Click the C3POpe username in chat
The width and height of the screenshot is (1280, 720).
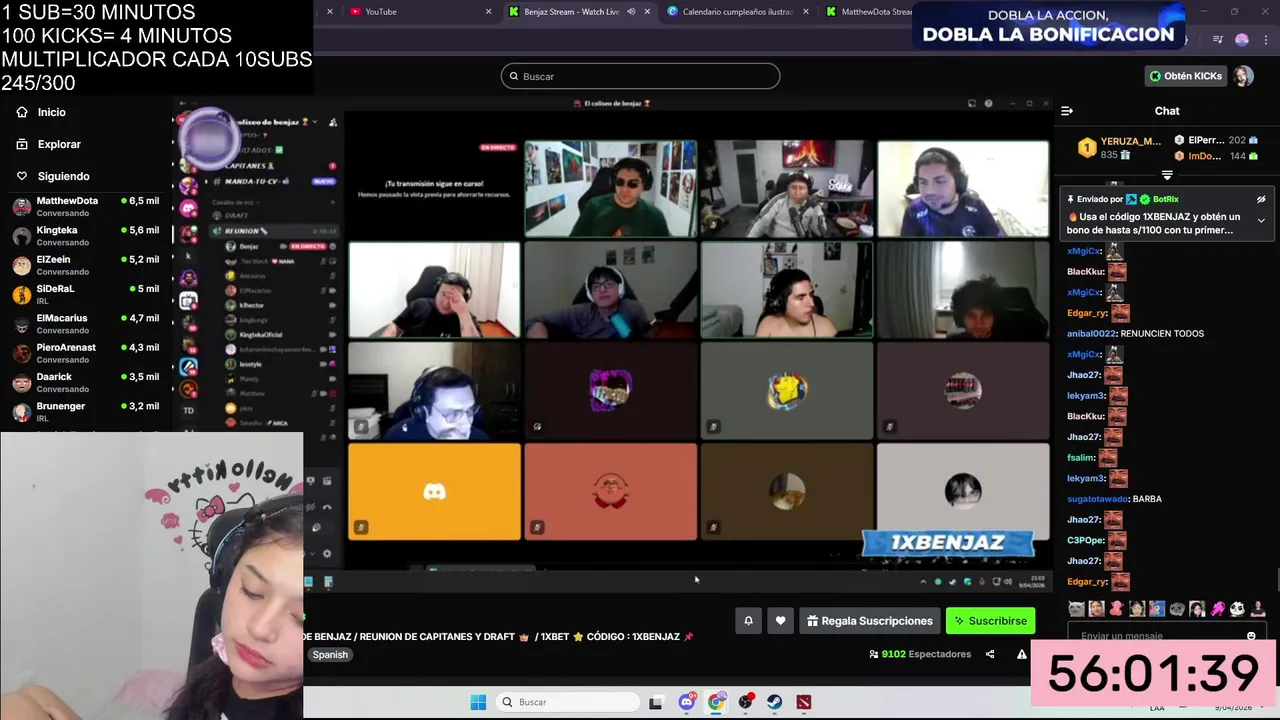click(x=1085, y=540)
